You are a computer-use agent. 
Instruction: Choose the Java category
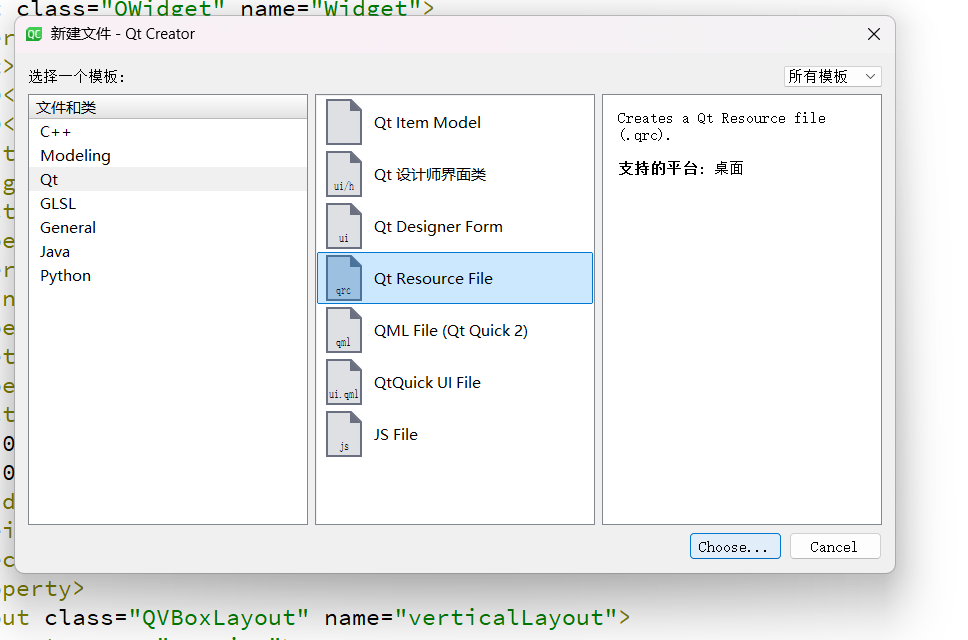[x=167, y=252]
